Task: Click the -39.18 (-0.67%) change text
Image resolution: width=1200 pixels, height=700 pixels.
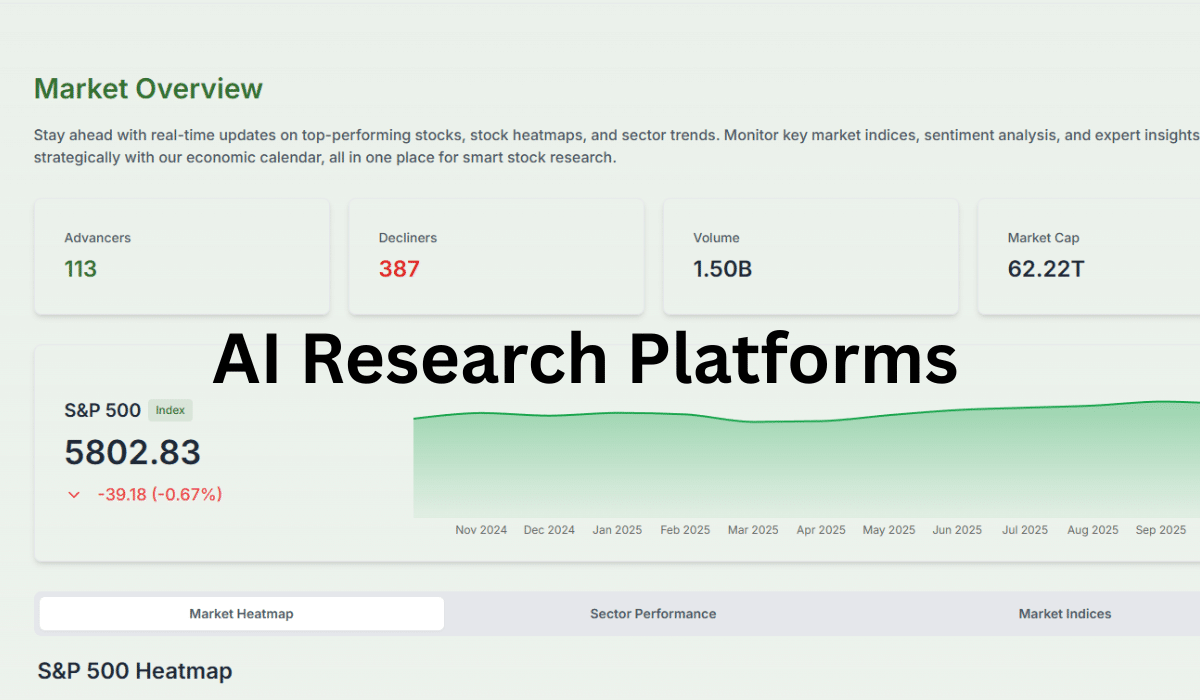Action: [x=160, y=494]
